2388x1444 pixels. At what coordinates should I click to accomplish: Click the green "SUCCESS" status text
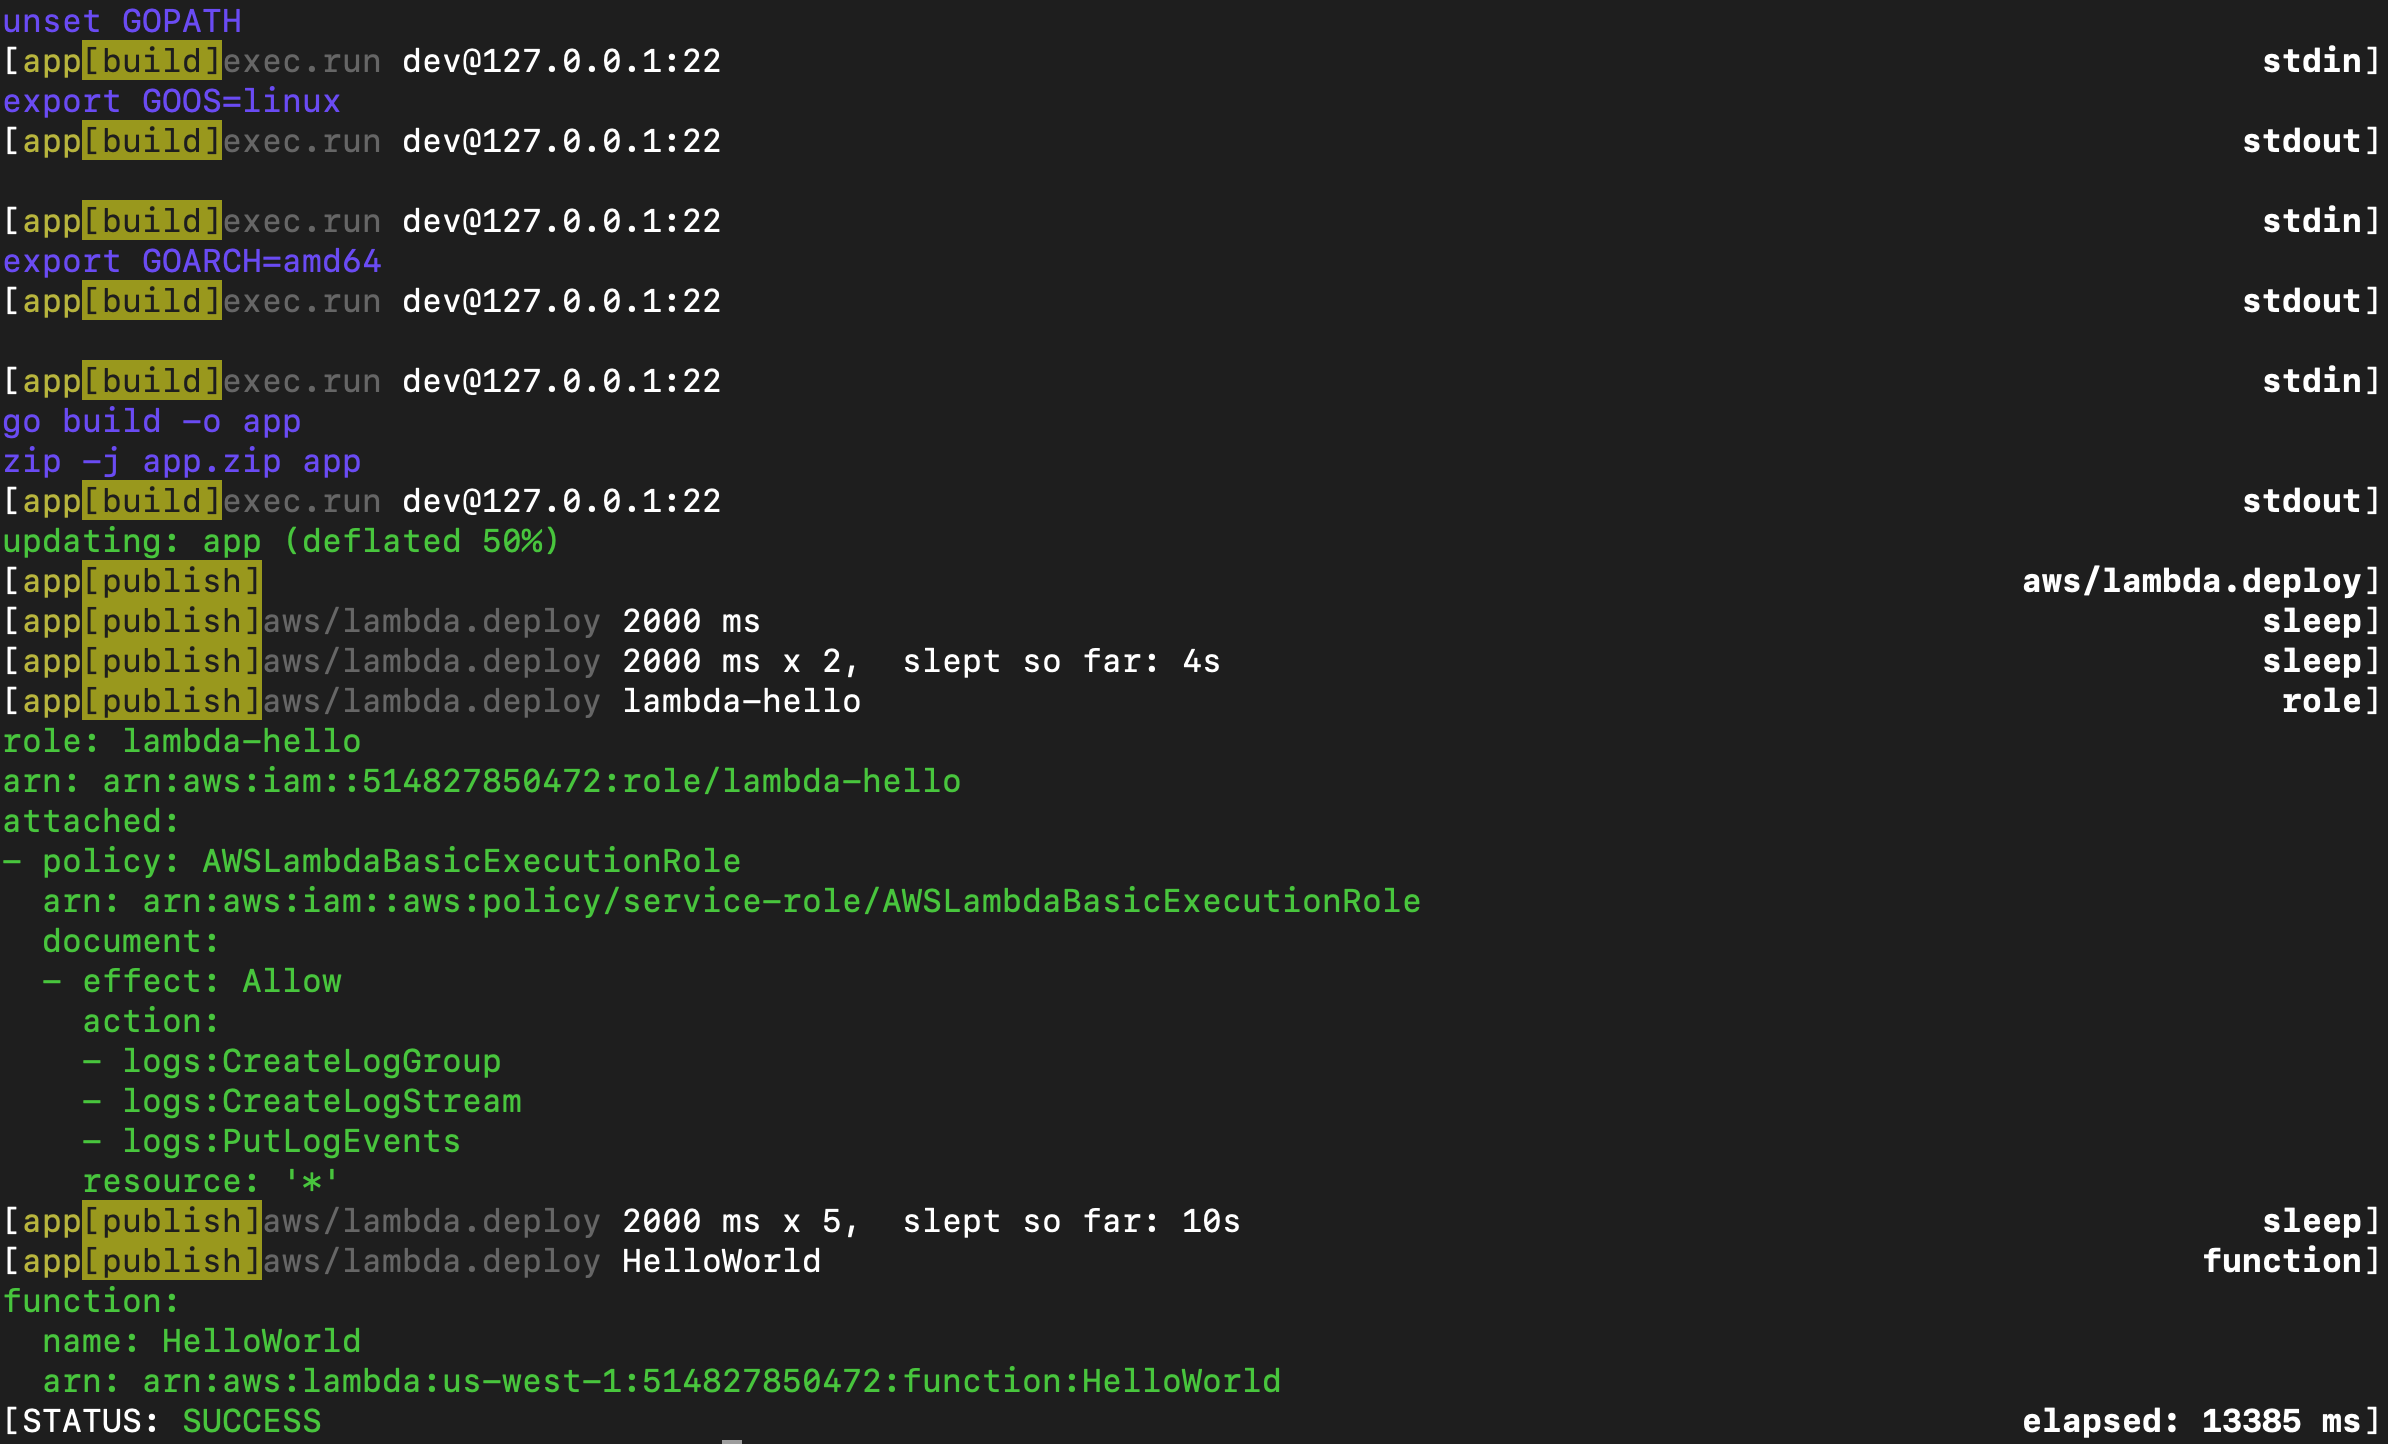[251, 1421]
